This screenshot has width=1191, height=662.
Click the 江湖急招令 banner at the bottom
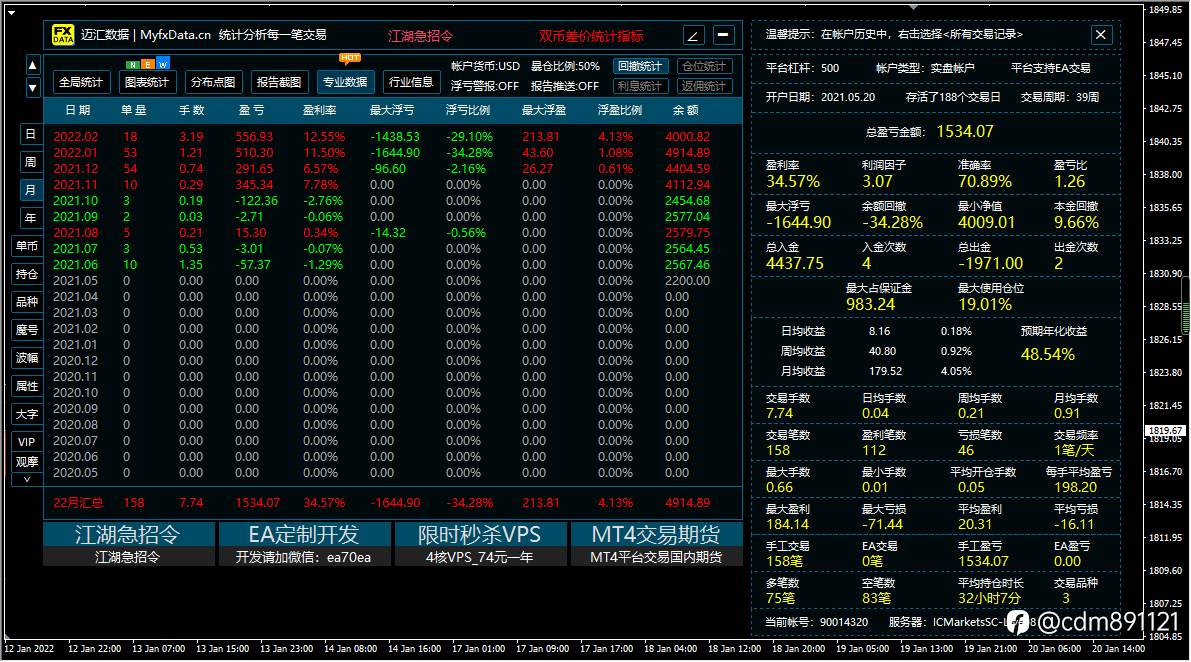tap(128, 544)
